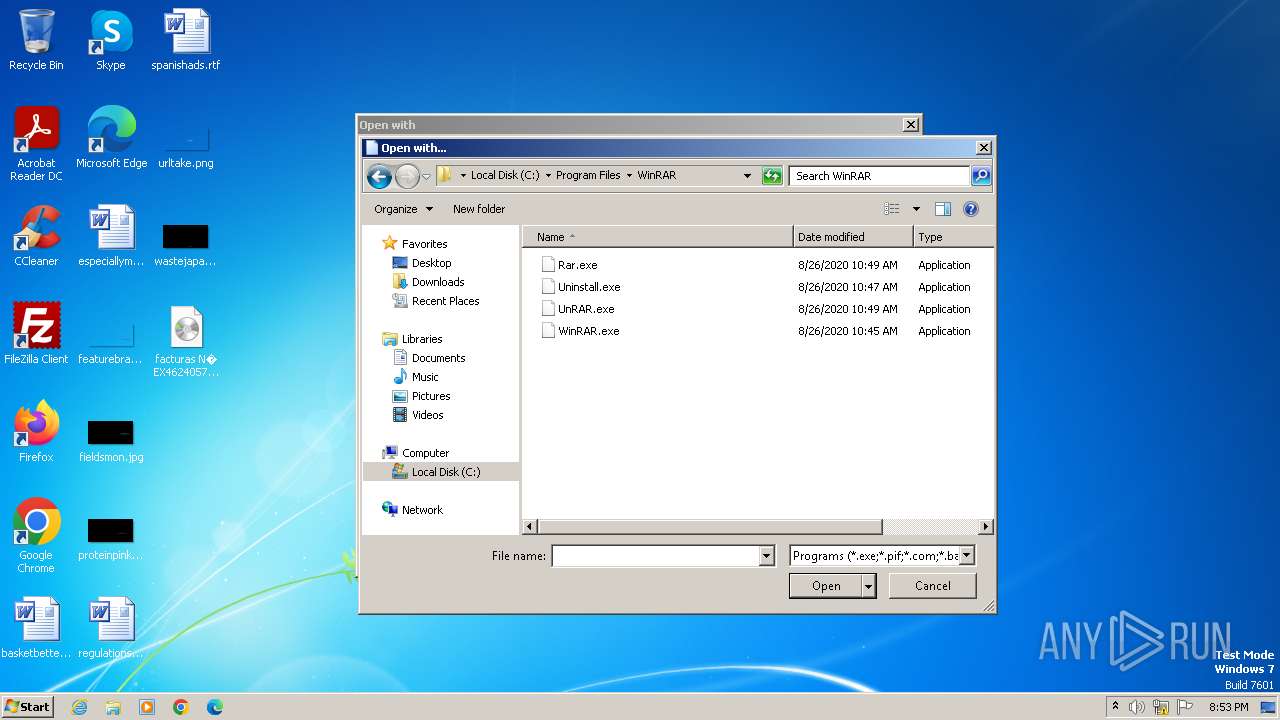Click the horizontal scrollbar left arrow

[x=531, y=527]
